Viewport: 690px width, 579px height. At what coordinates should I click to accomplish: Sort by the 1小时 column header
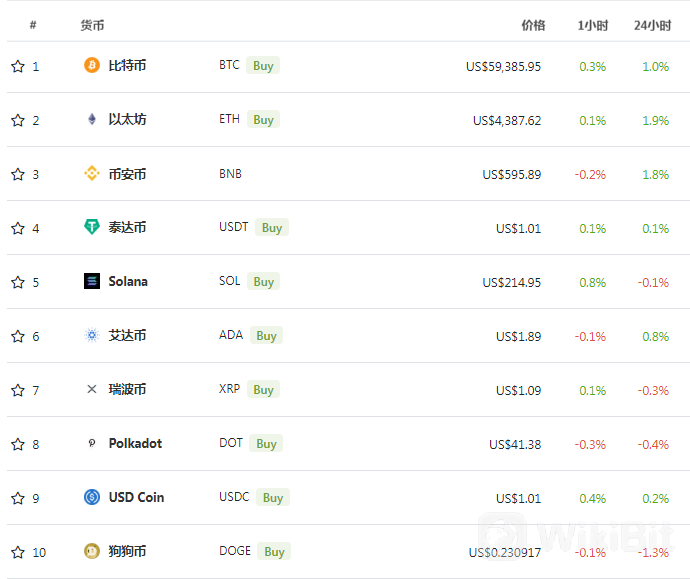593,26
